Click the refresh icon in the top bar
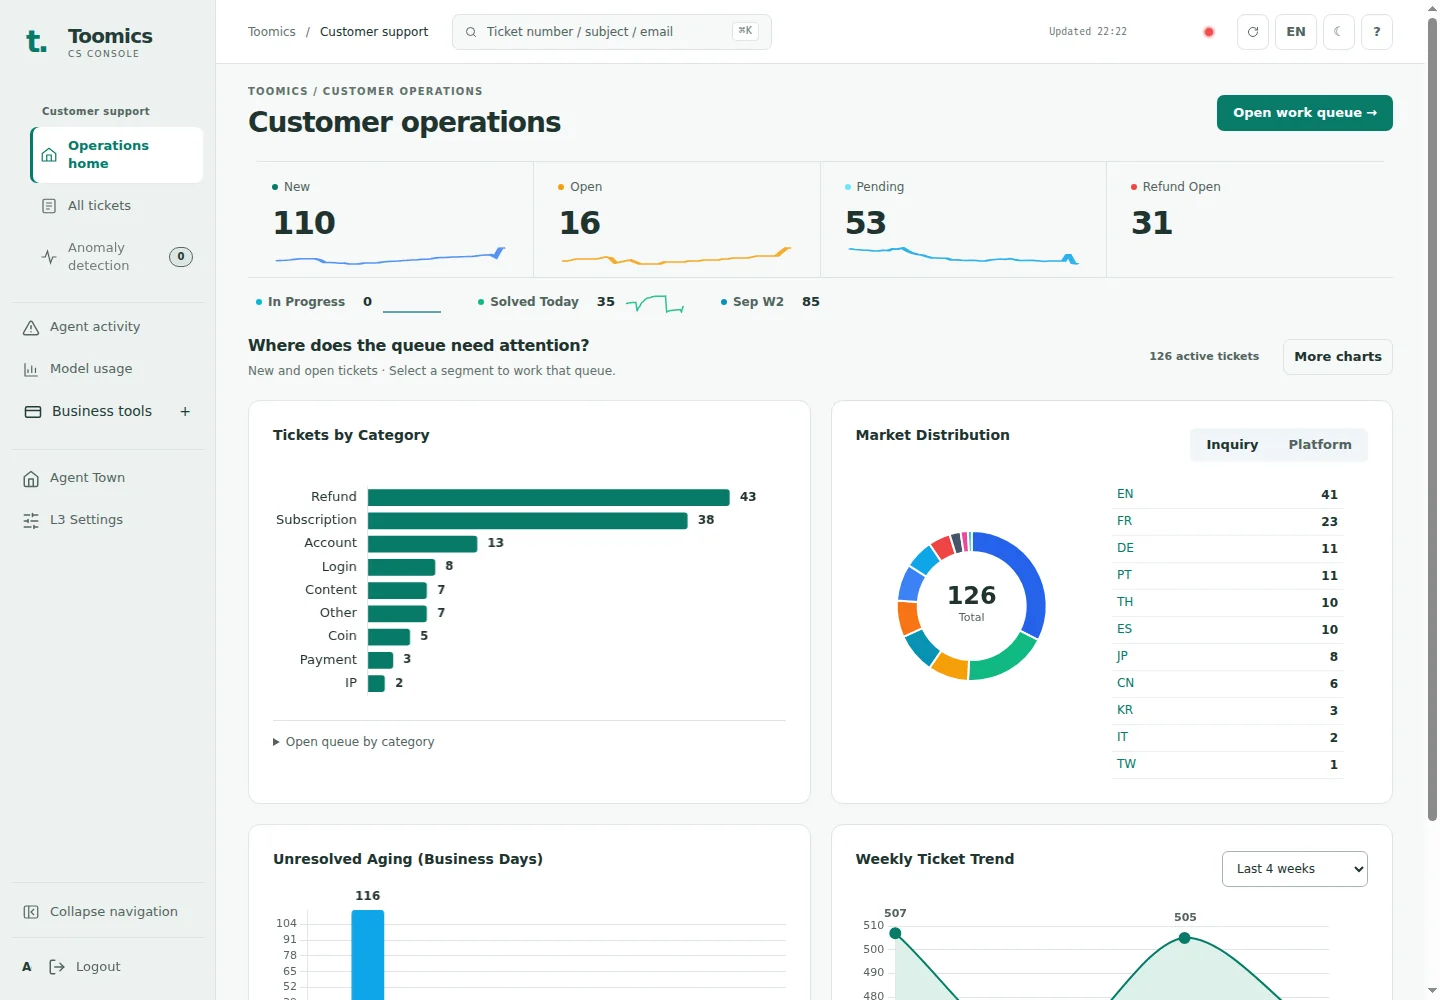This screenshot has width=1440, height=1000. [x=1252, y=32]
